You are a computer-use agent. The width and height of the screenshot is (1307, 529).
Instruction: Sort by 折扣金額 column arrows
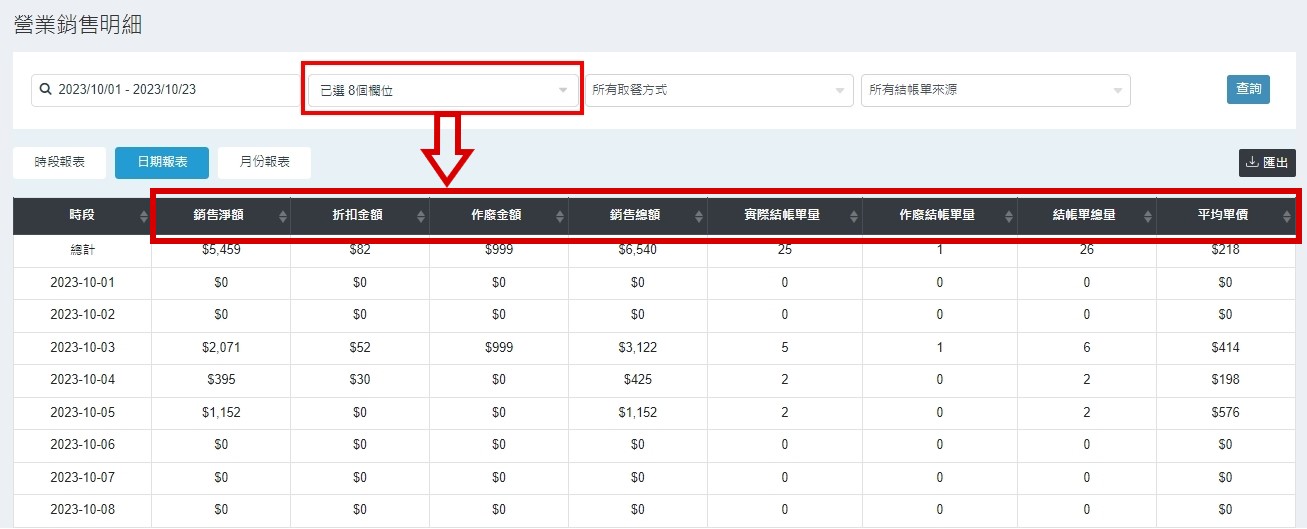pos(422,216)
